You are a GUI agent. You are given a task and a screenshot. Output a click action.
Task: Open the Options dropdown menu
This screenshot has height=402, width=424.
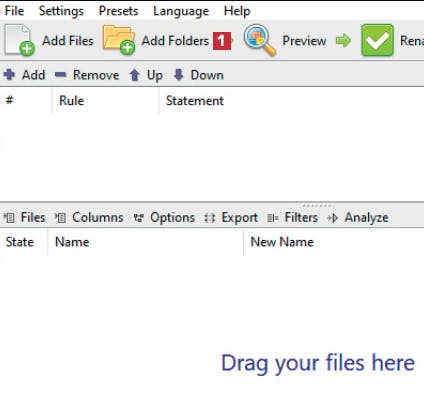(164, 218)
